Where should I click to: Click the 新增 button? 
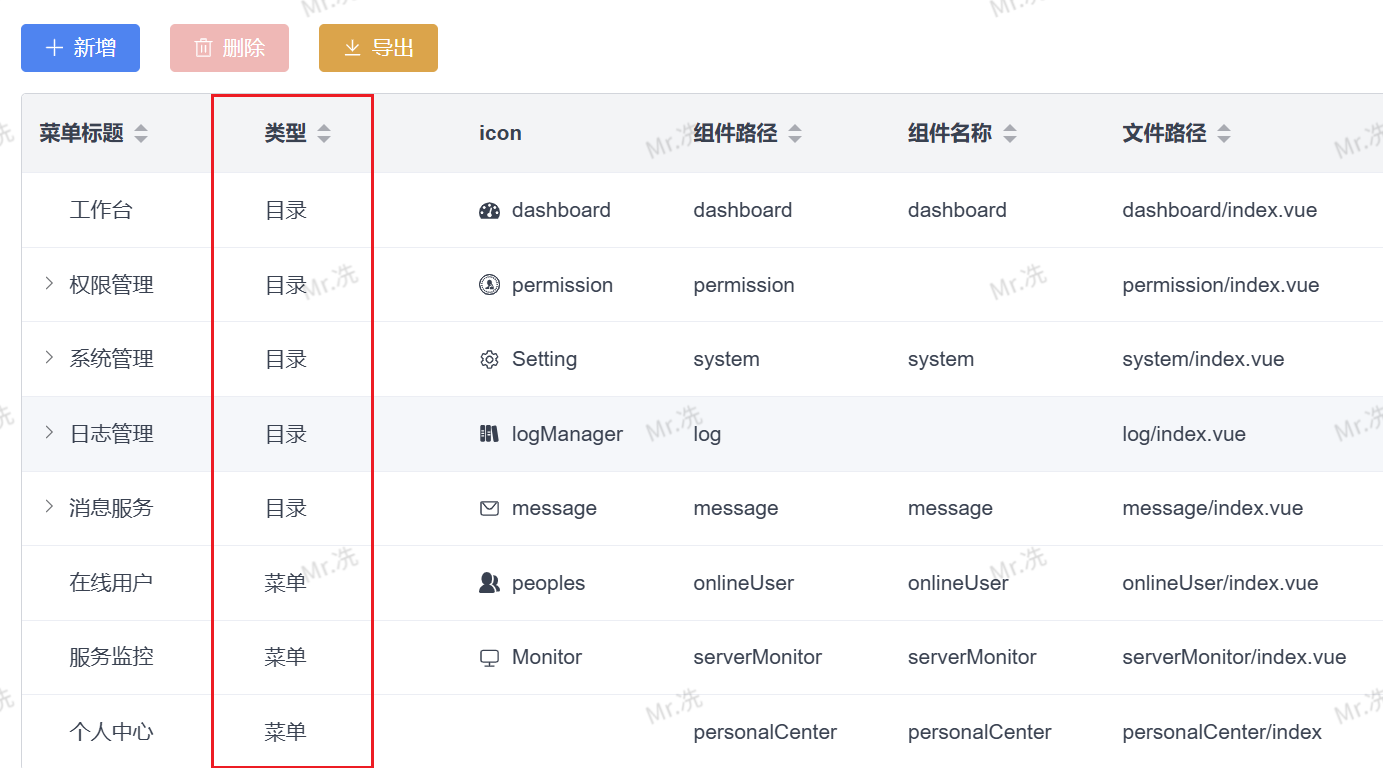80,47
